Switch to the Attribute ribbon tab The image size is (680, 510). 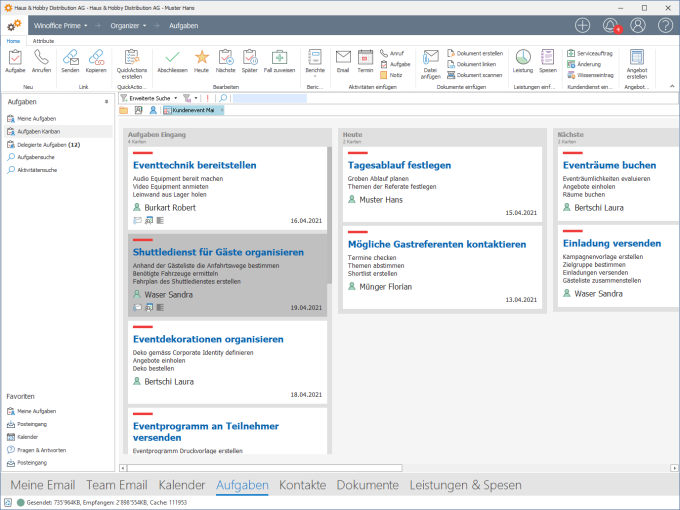[x=44, y=41]
